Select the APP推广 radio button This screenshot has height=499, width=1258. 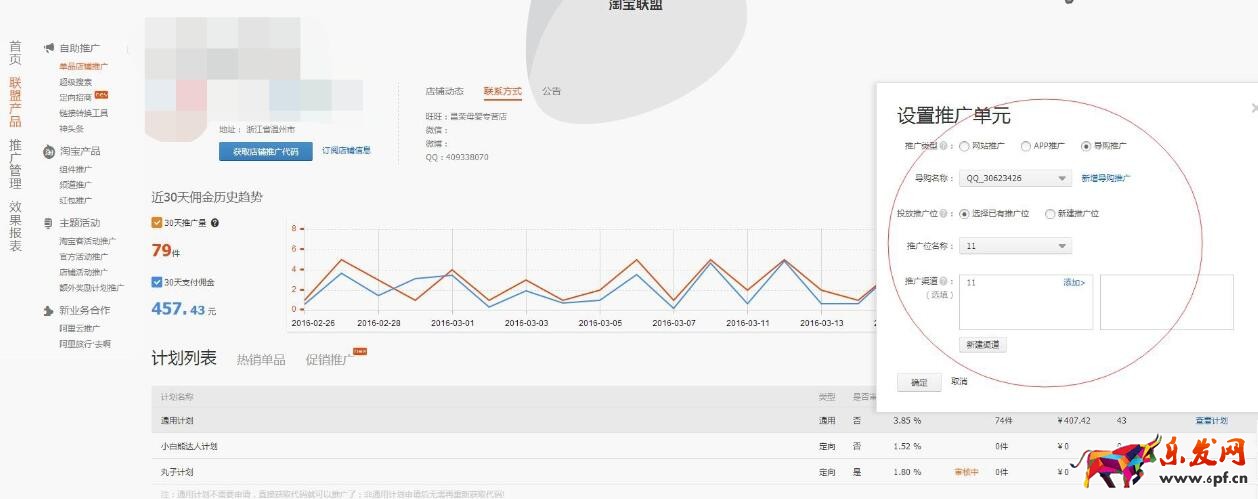coord(1025,146)
